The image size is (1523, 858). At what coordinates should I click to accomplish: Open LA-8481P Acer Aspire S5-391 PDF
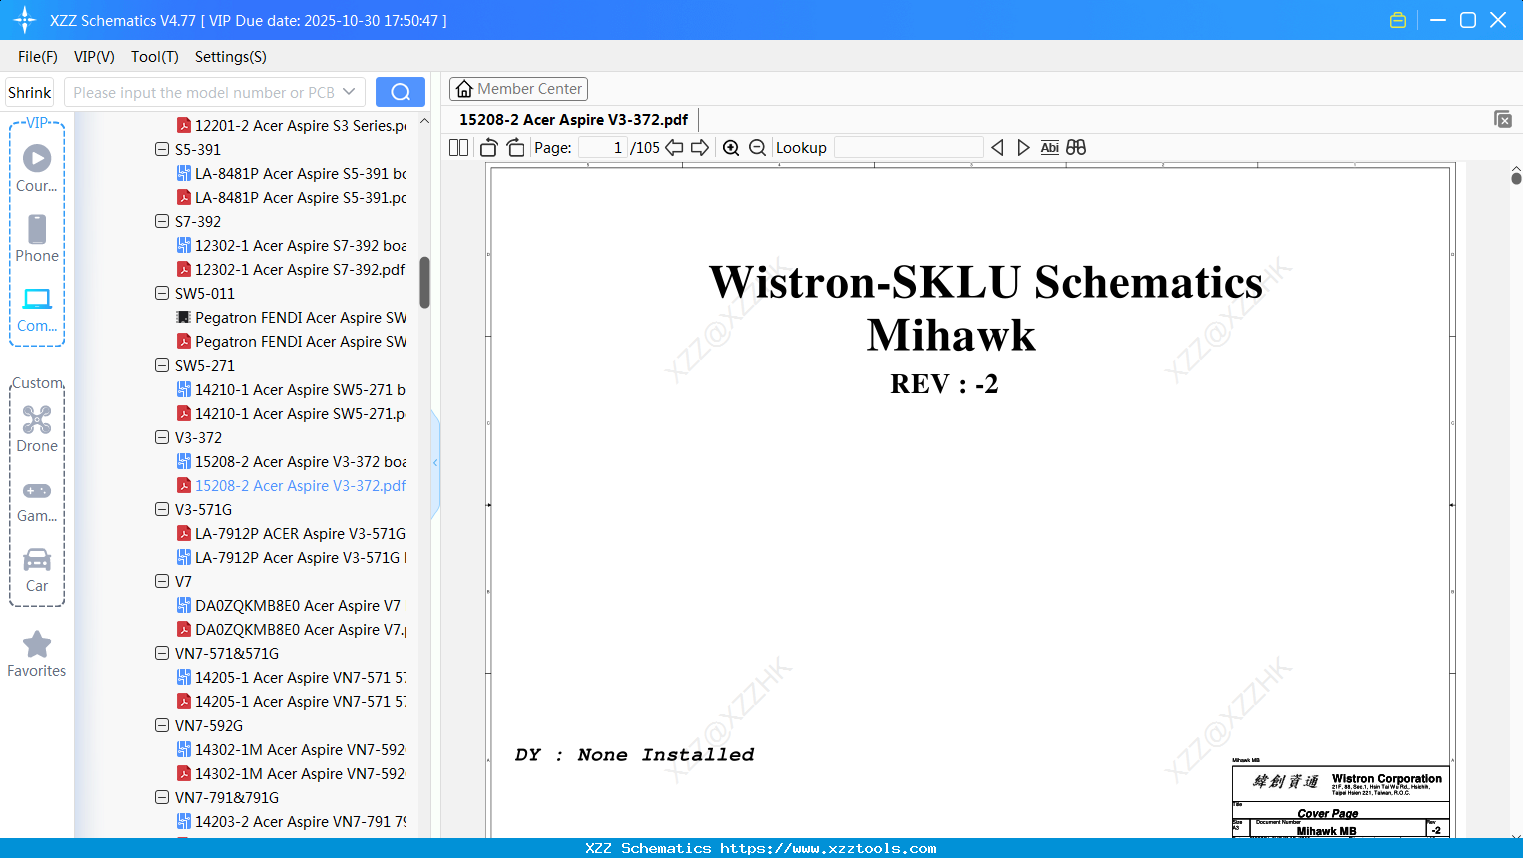pos(292,197)
